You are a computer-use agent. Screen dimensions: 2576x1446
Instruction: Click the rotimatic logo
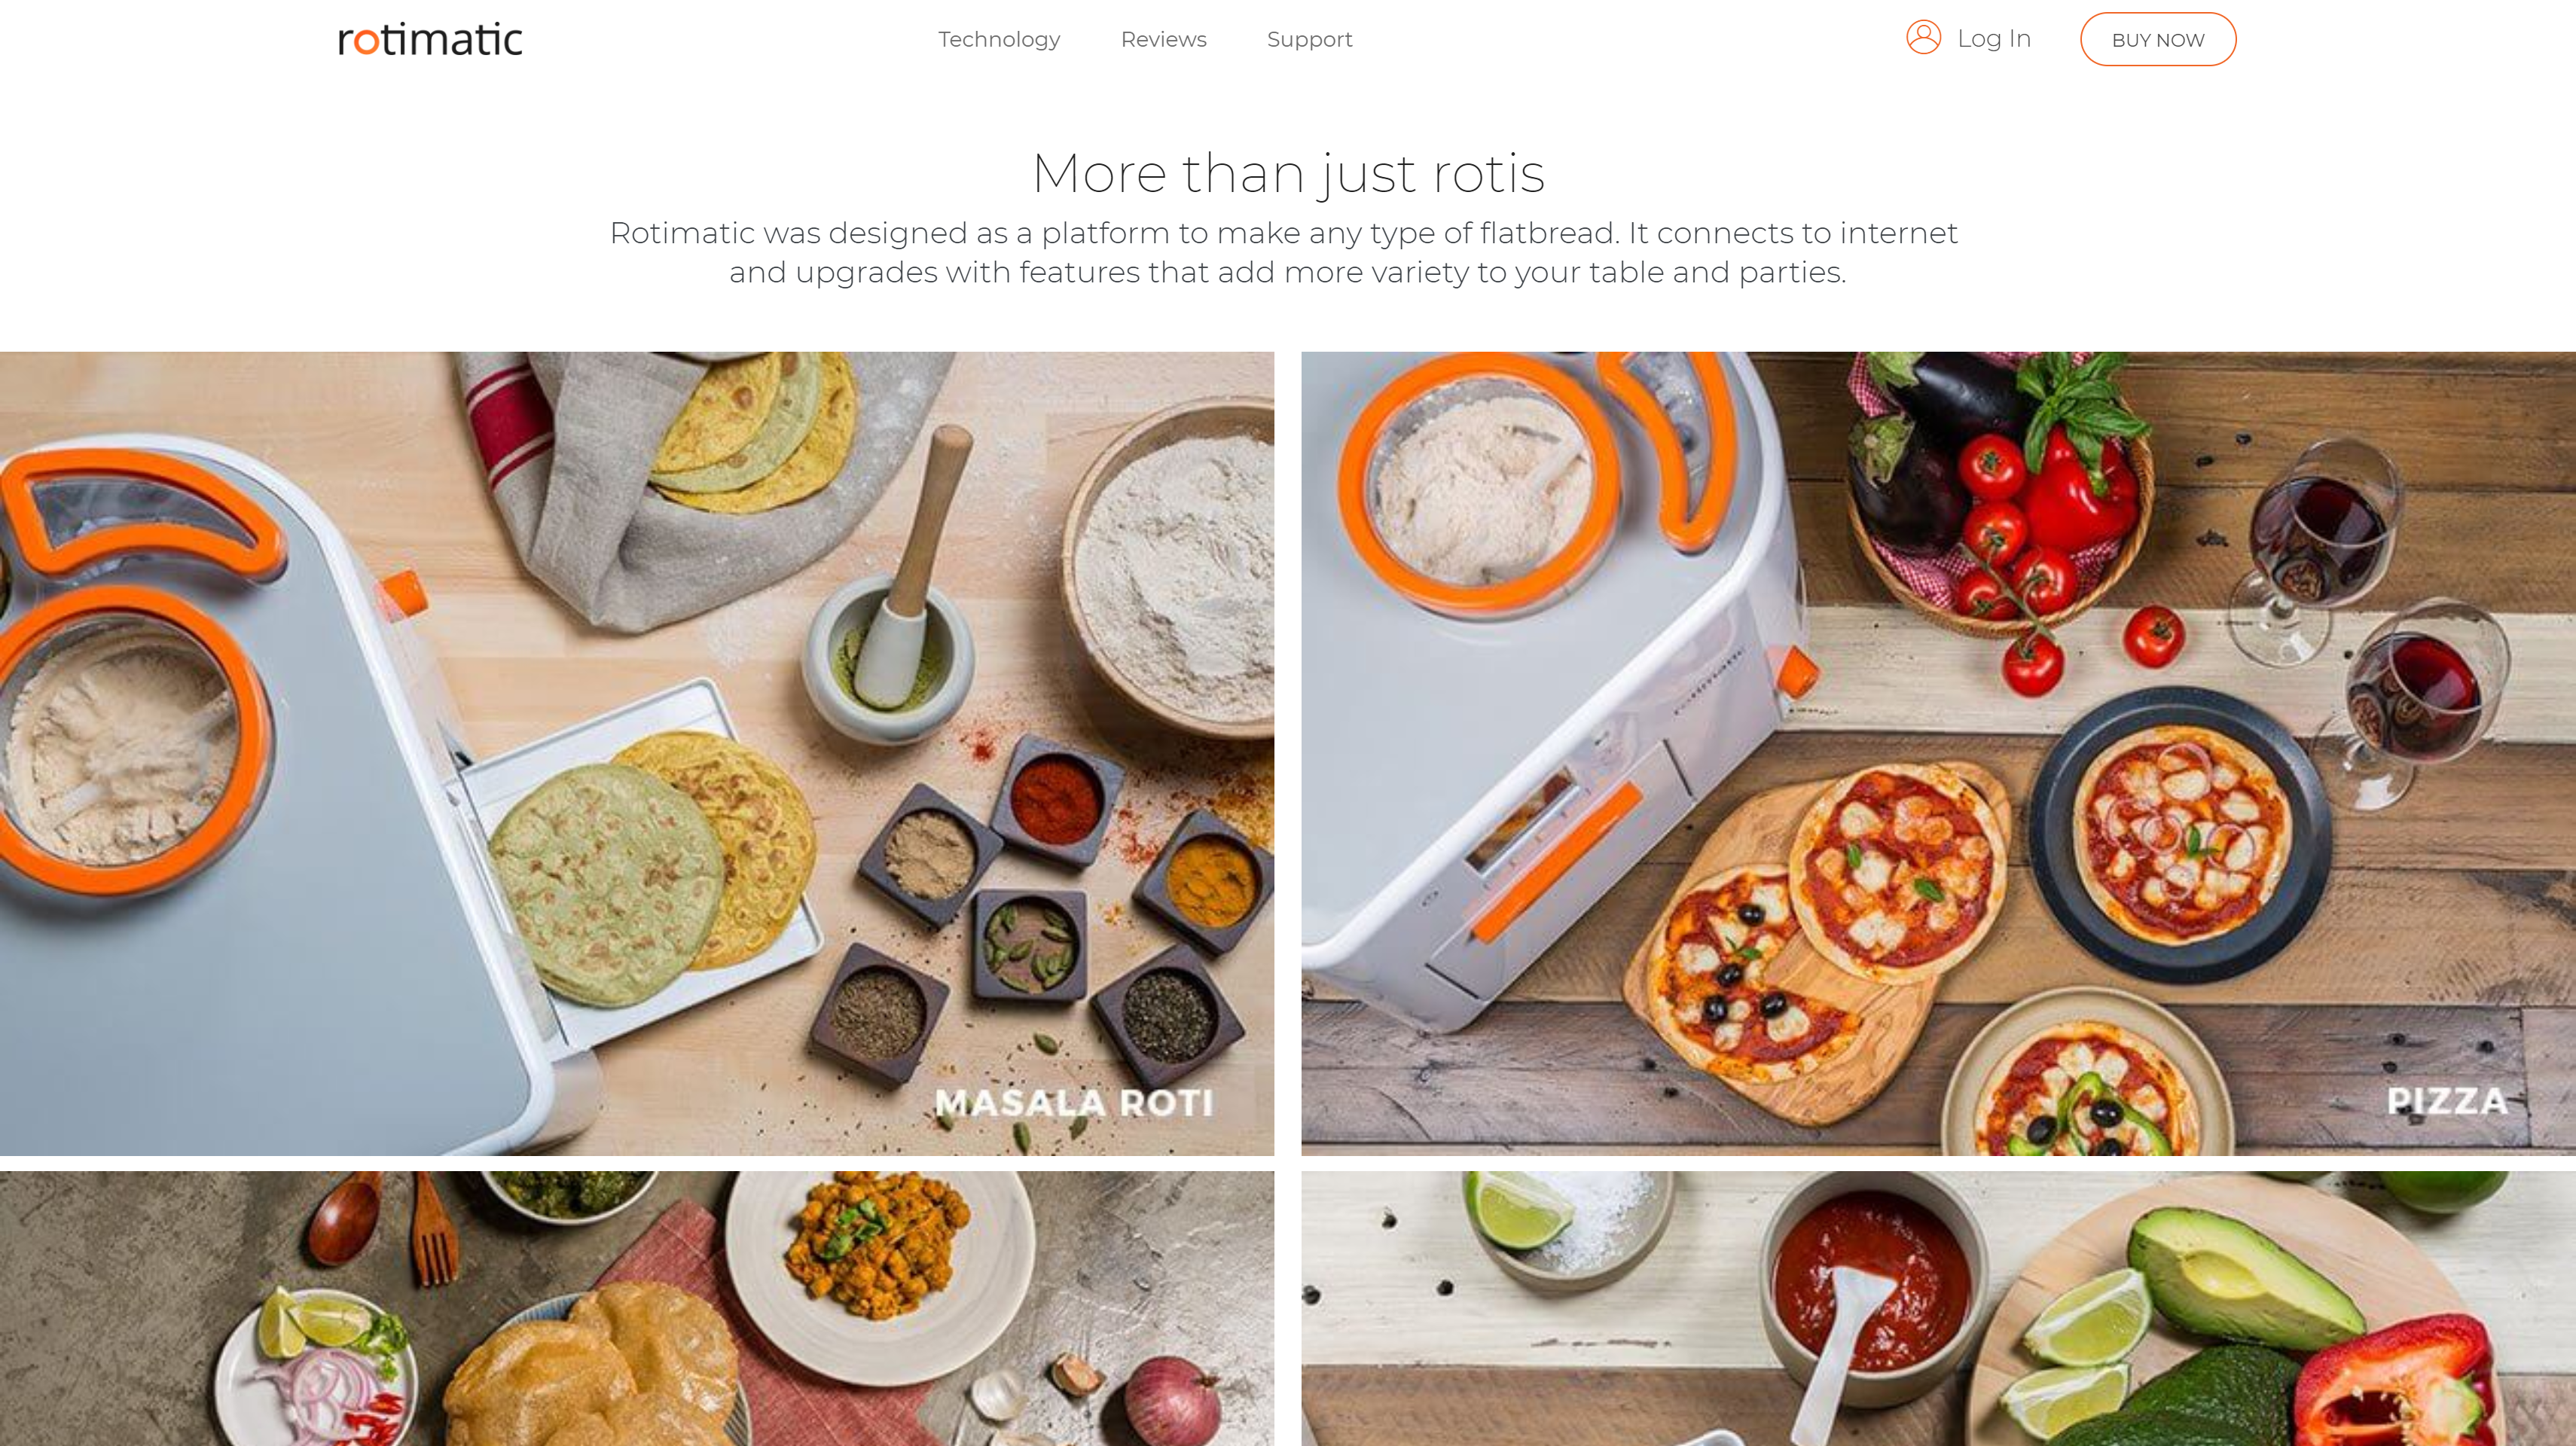[x=430, y=39]
